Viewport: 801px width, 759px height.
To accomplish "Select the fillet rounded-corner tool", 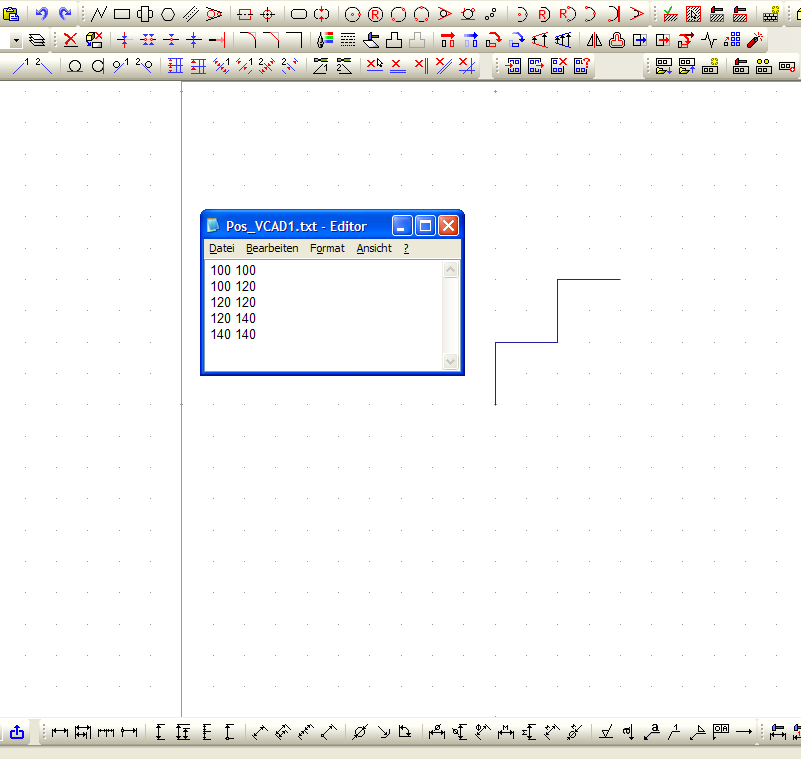I will pyautogui.click(x=248, y=40).
